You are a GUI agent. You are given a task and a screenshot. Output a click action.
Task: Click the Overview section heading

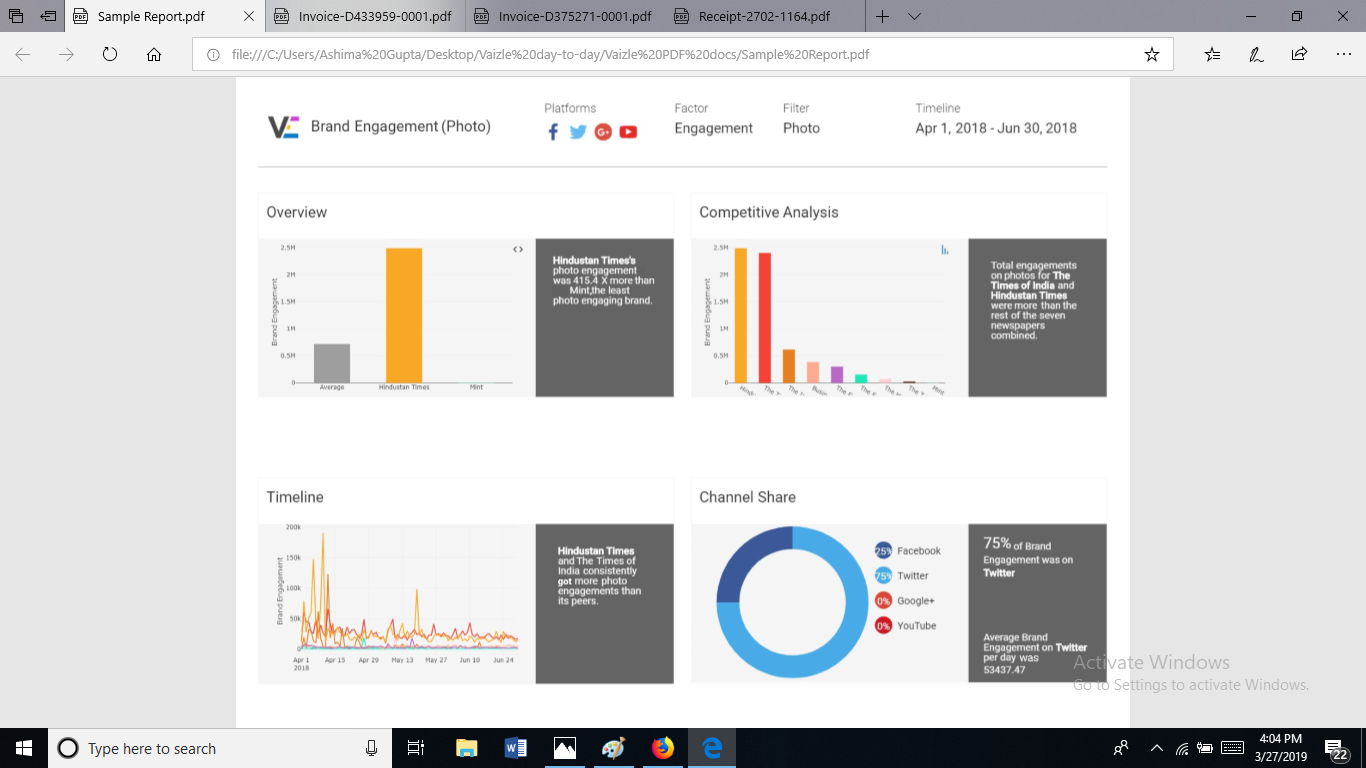tap(297, 212)
